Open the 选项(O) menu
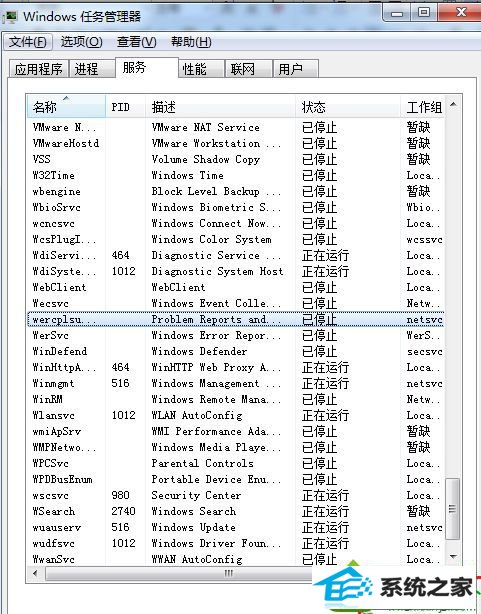481x614 pixels. click(81, 42)
